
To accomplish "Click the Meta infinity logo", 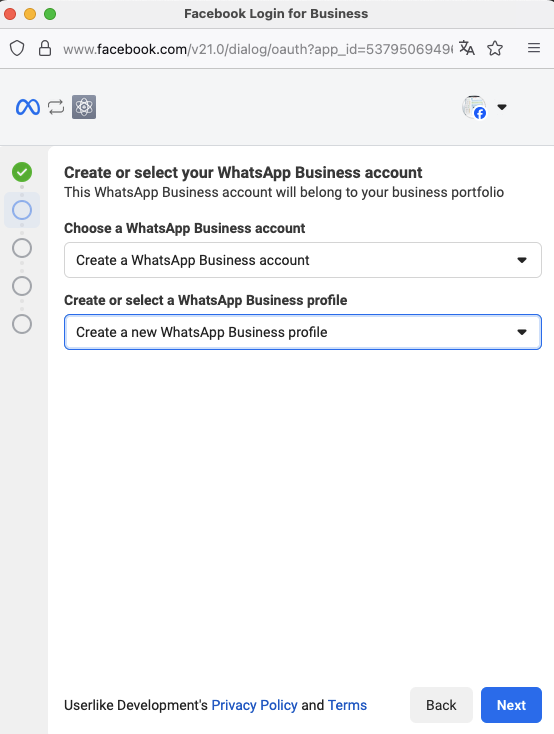I will pos(28,107).
